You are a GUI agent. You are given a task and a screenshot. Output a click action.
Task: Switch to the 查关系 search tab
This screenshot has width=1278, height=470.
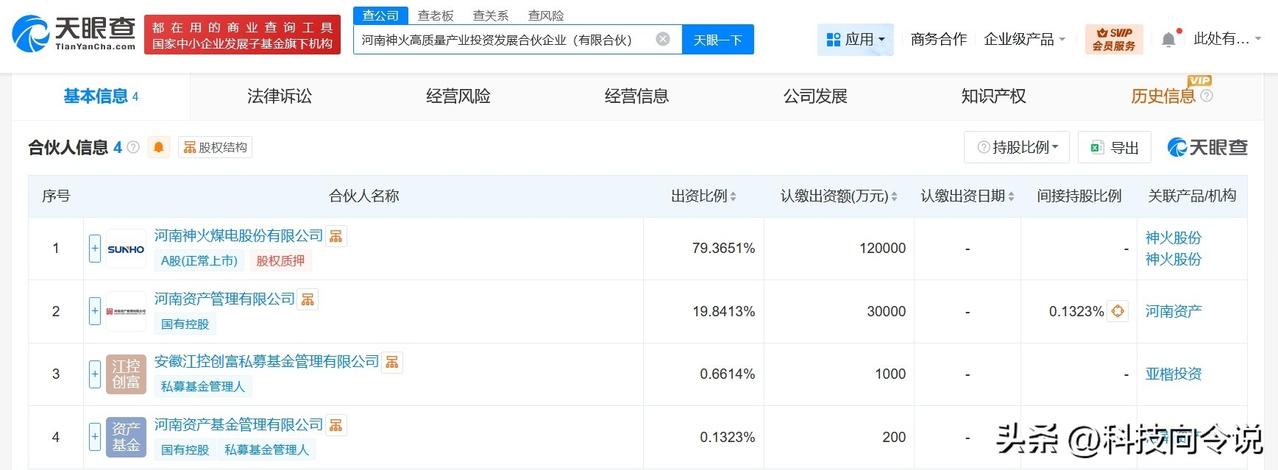pos(490,15)
